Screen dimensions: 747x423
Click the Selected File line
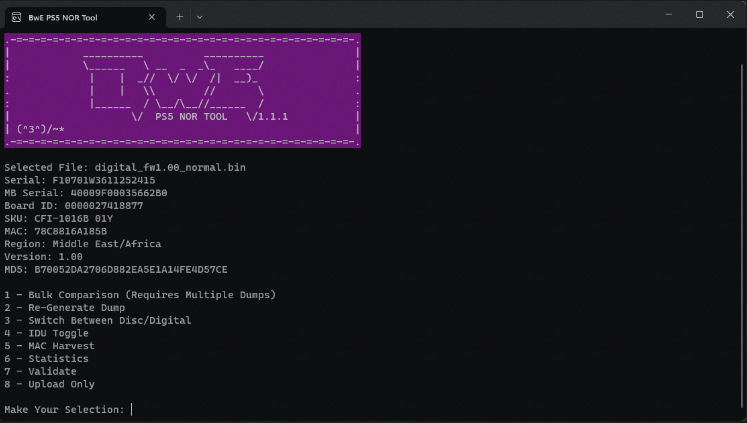tap(125, 168)
